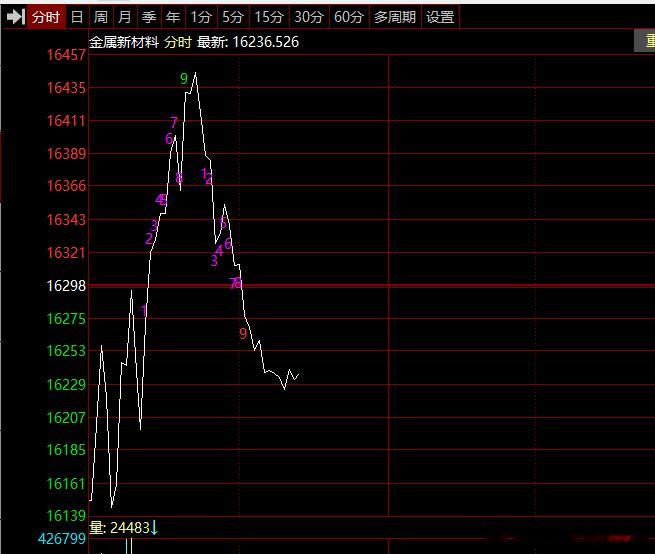Image resolution: width=655 pixels, height=554 pixels.
Task: Select the 15分 chart period
Action: pyautogui.click(x=269, y=17)
